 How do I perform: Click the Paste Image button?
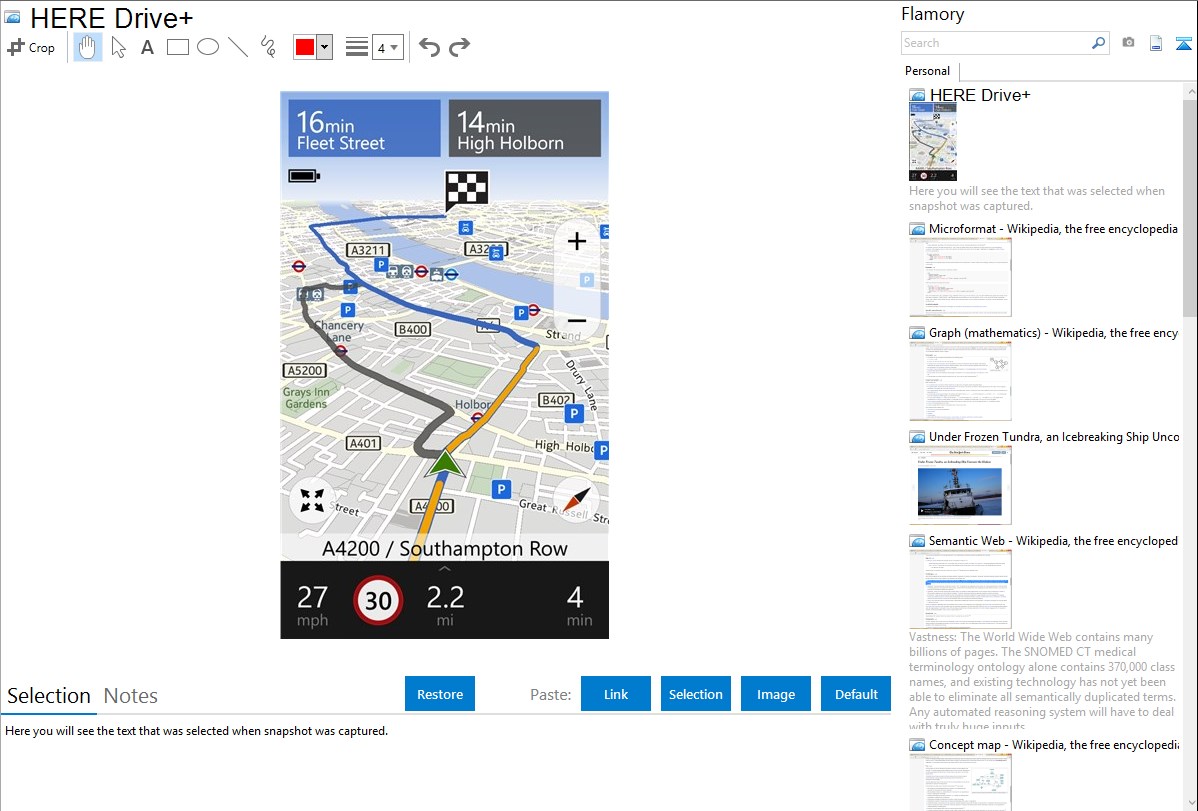775,694
